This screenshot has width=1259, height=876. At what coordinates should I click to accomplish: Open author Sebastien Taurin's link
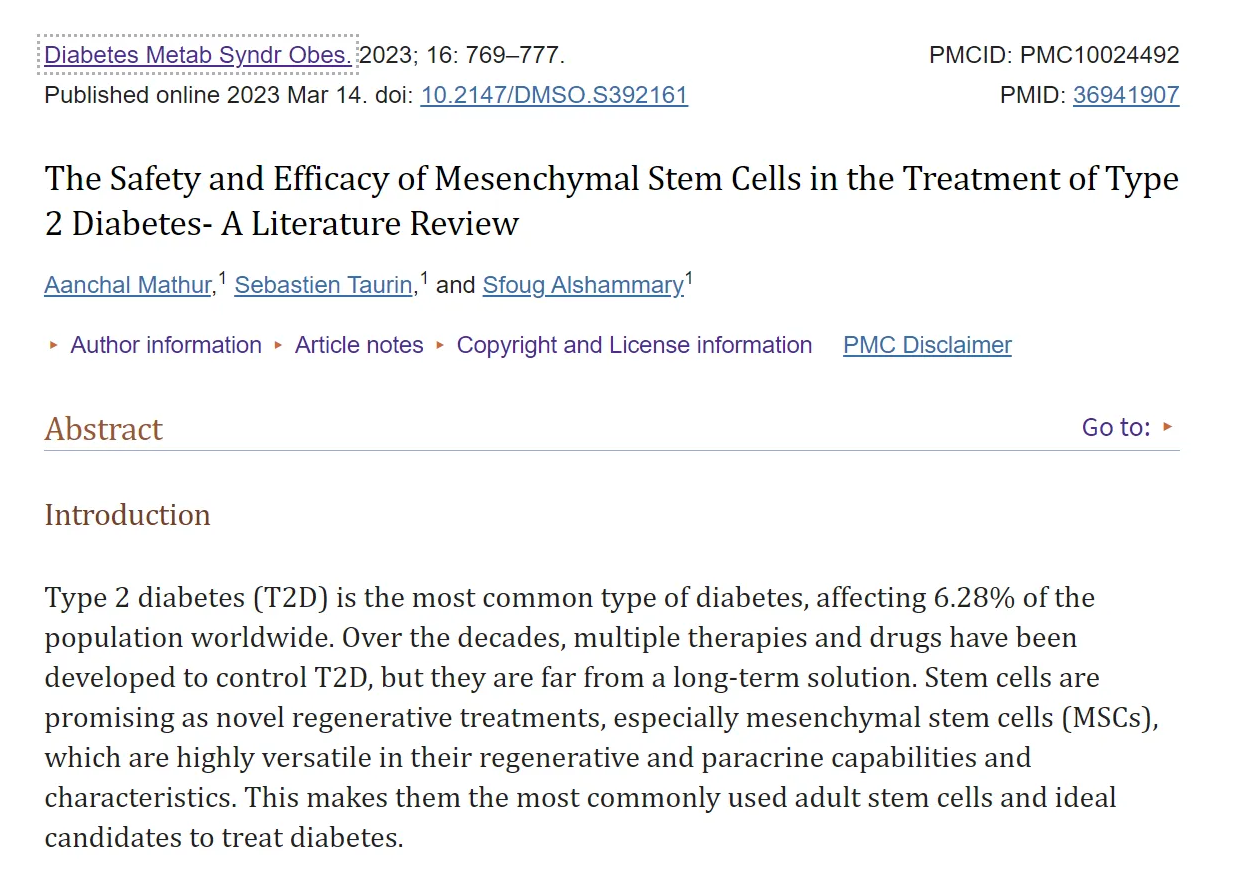pos(324,285)
